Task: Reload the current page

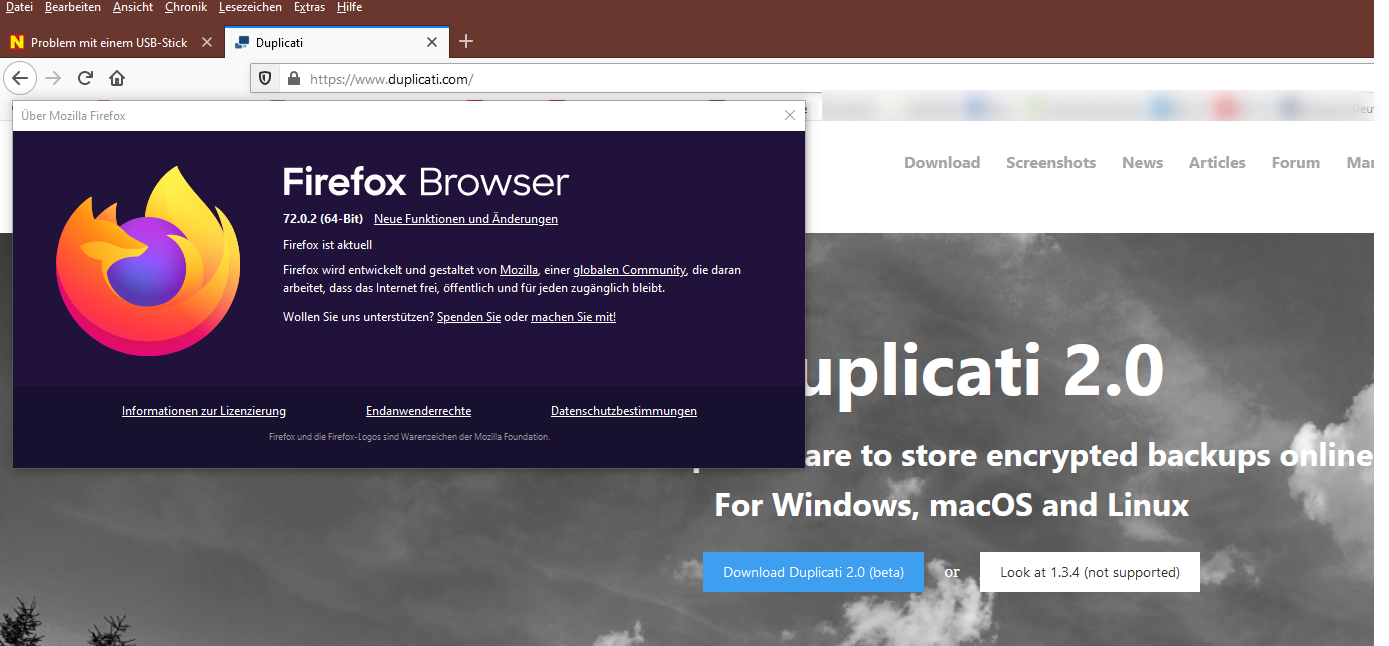Action: click(x=86, y=78)
